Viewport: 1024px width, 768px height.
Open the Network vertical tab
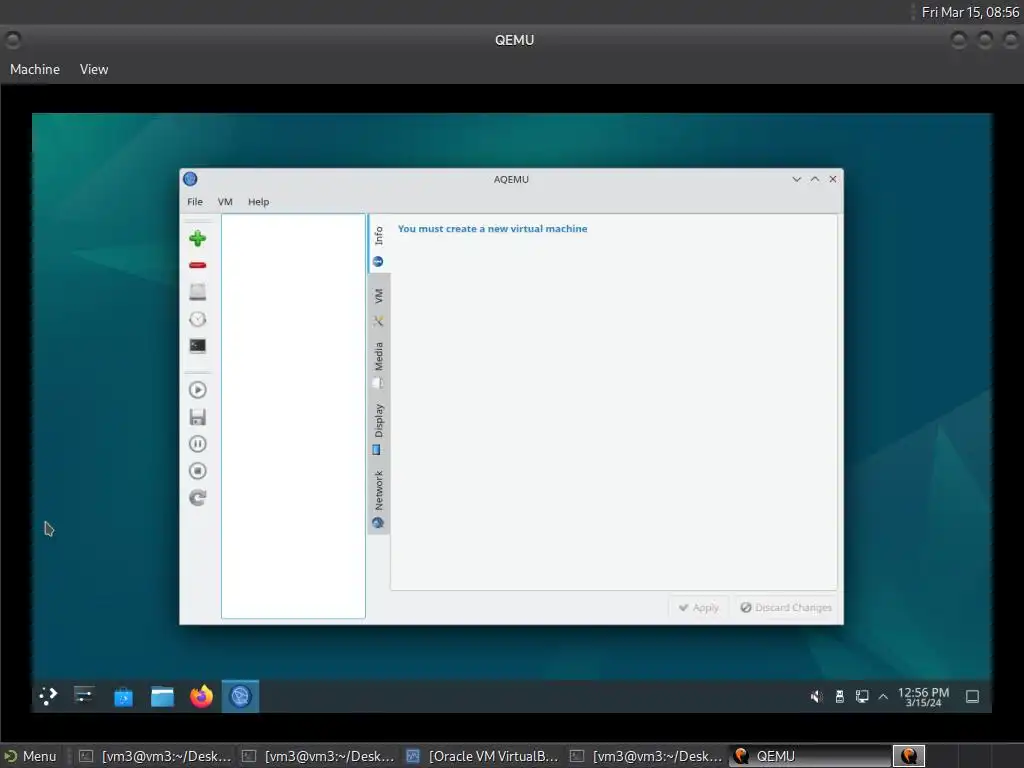coord(379,499)
